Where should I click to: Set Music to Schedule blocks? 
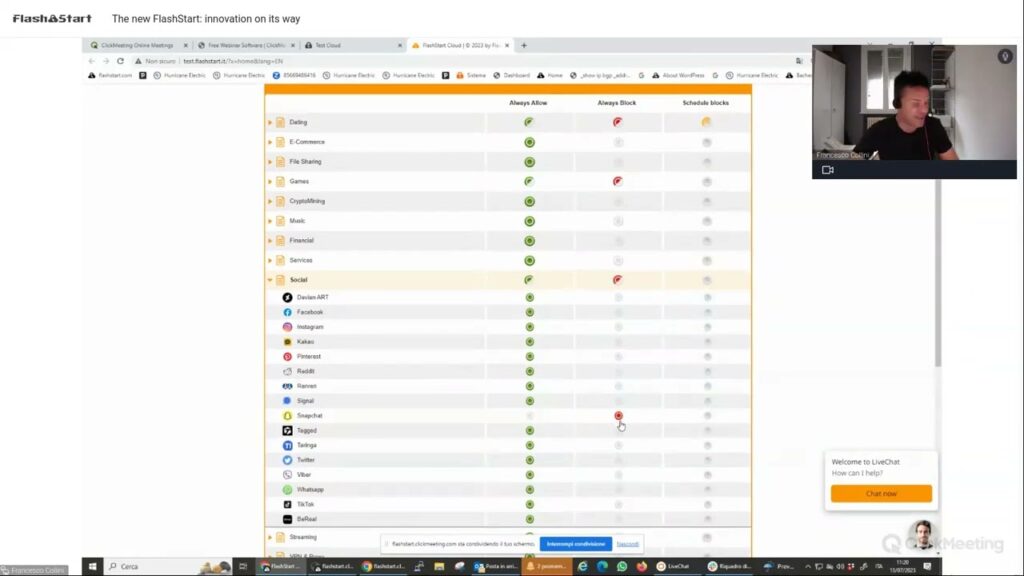click(x=707, y=221)
